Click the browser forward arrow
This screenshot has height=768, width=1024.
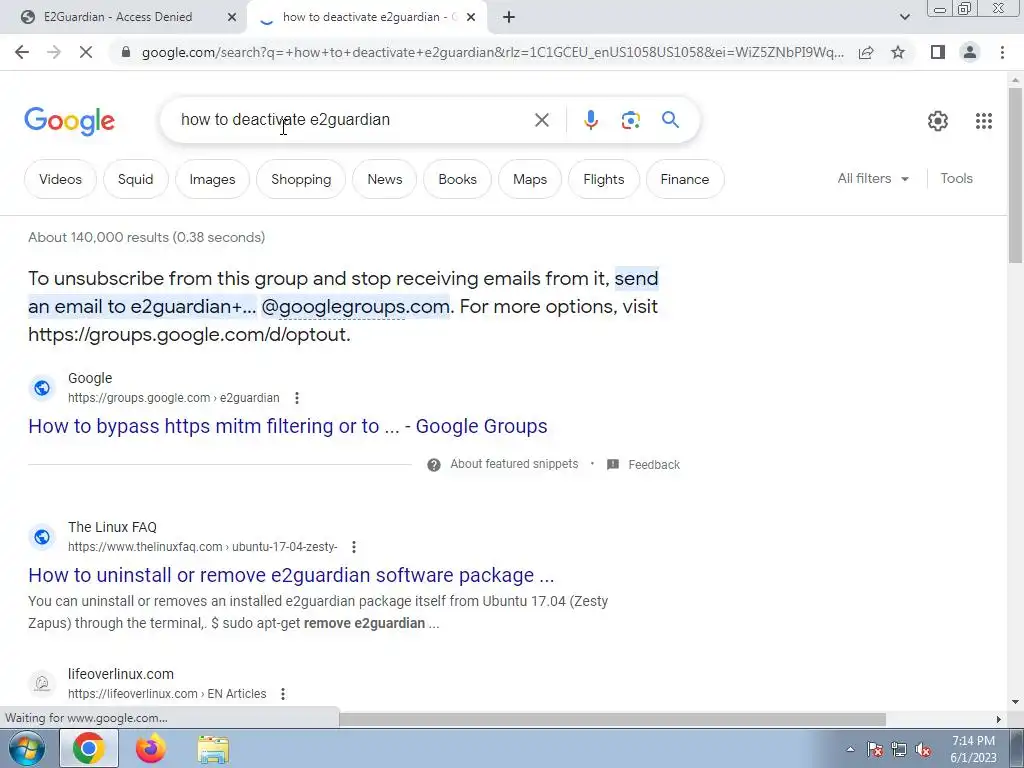tap(54, 52)
